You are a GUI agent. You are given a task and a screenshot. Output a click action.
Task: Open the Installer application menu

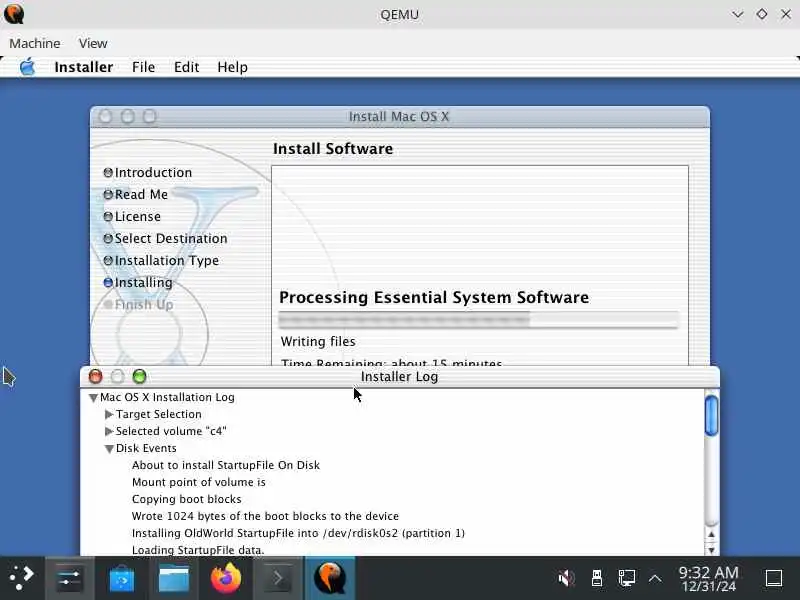(x=84, y=67)
